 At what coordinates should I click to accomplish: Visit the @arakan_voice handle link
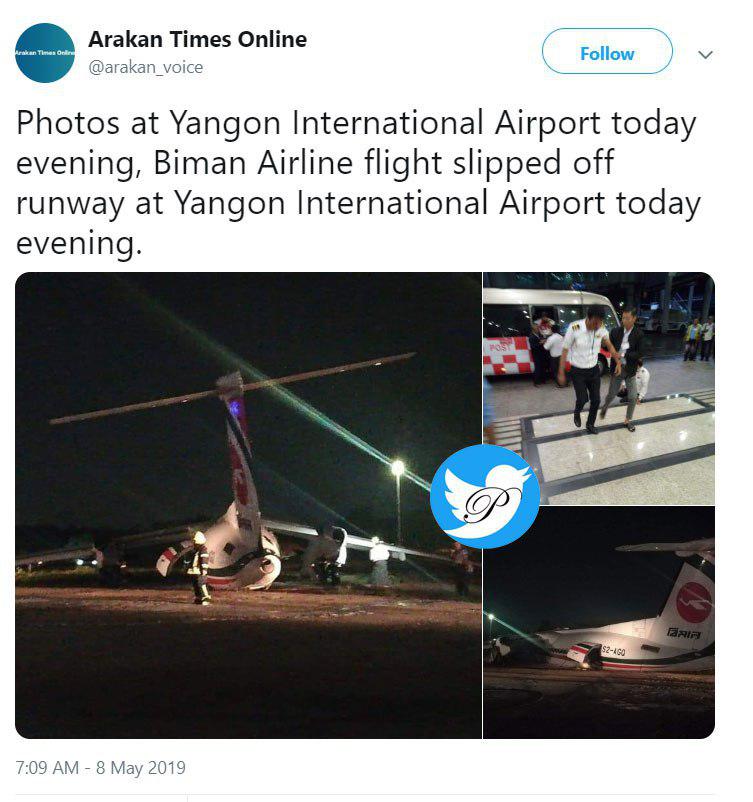tap(146, 67)
